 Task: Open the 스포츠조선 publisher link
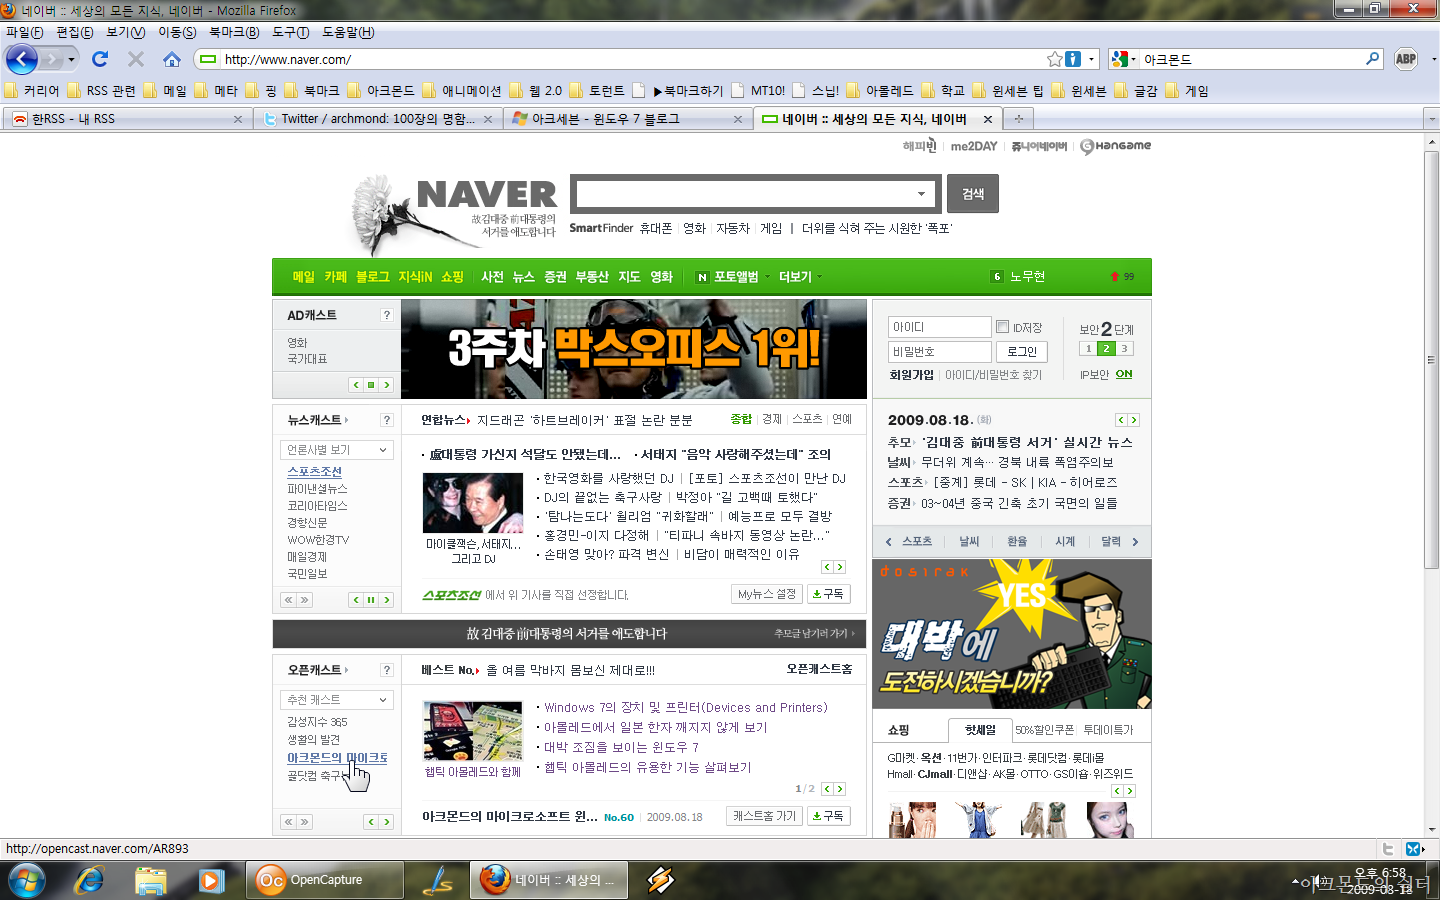pos(315,472)
